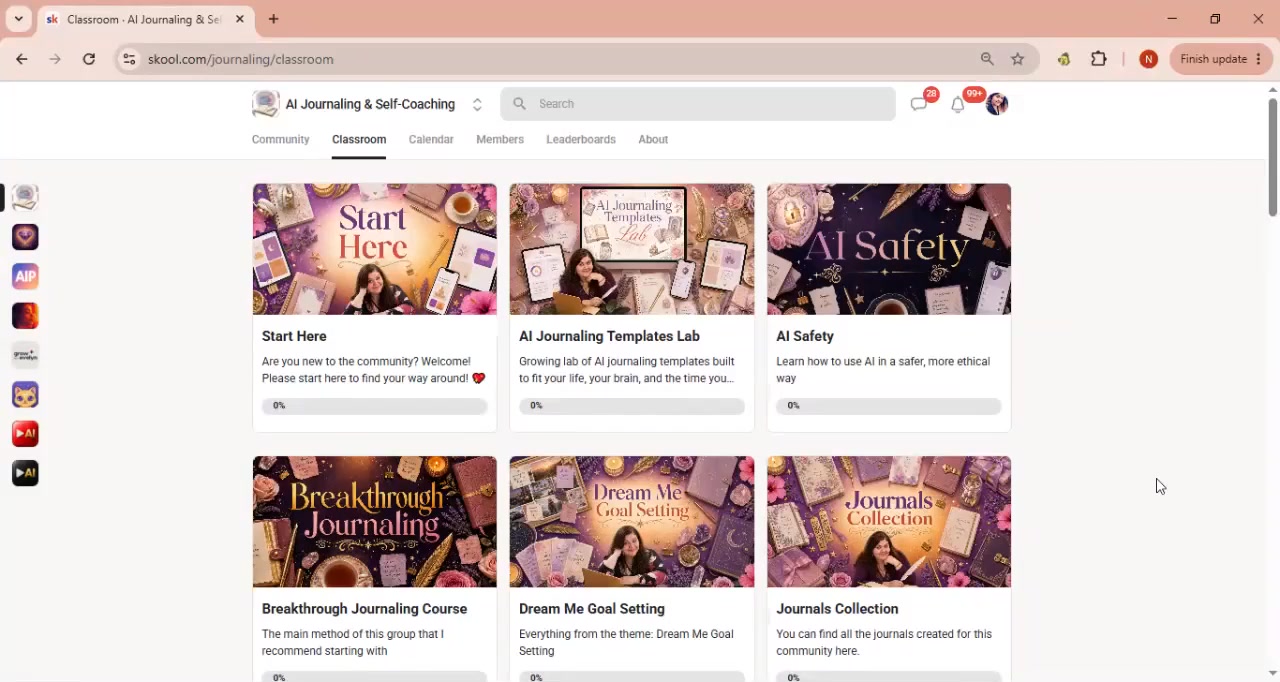Open the About tab

[653, 139]
